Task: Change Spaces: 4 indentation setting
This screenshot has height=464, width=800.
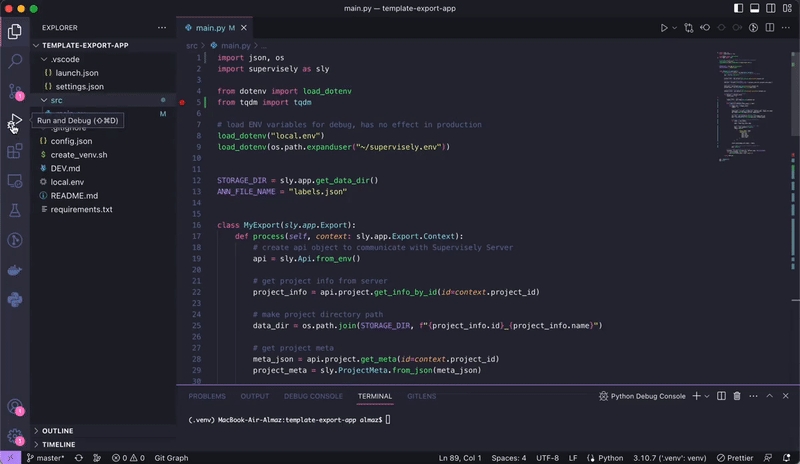Action: [x=509, y=458]
